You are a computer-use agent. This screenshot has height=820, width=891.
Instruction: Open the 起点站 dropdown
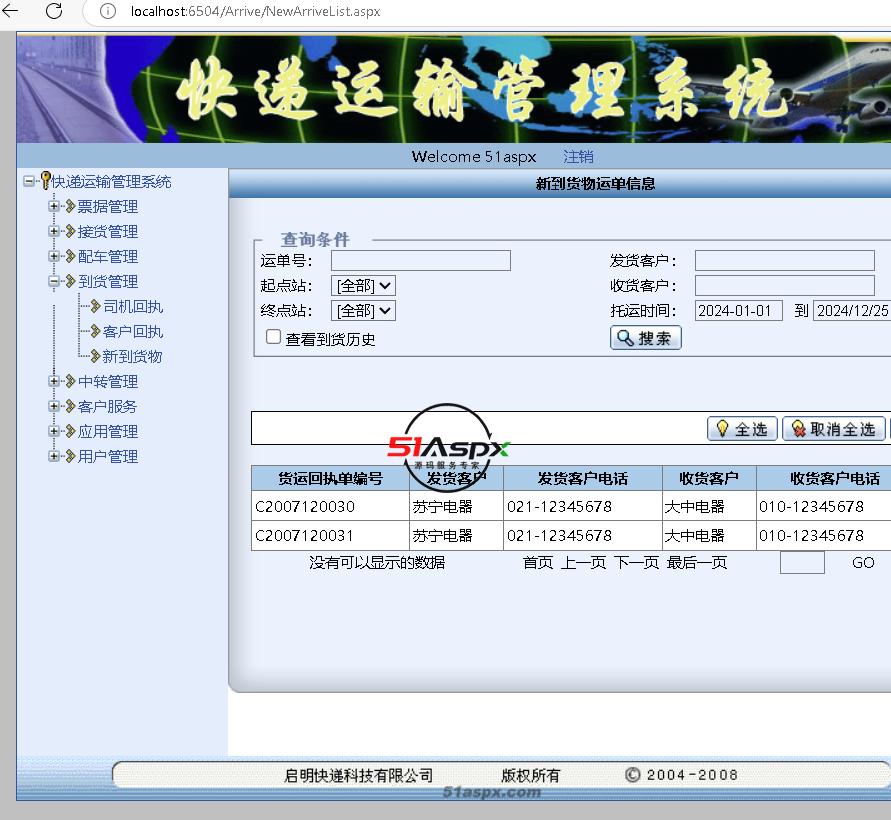pos(363,285)
